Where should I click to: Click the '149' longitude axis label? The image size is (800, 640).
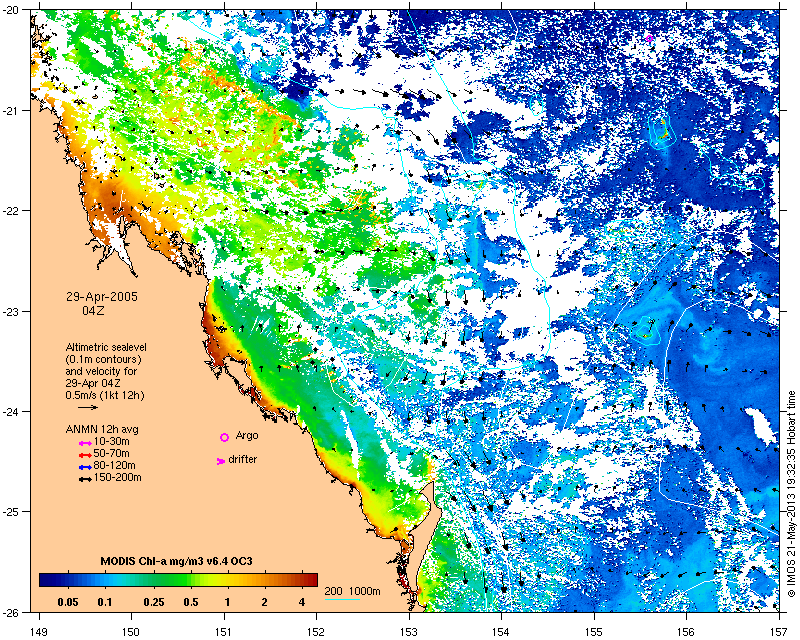click(39, 632)
